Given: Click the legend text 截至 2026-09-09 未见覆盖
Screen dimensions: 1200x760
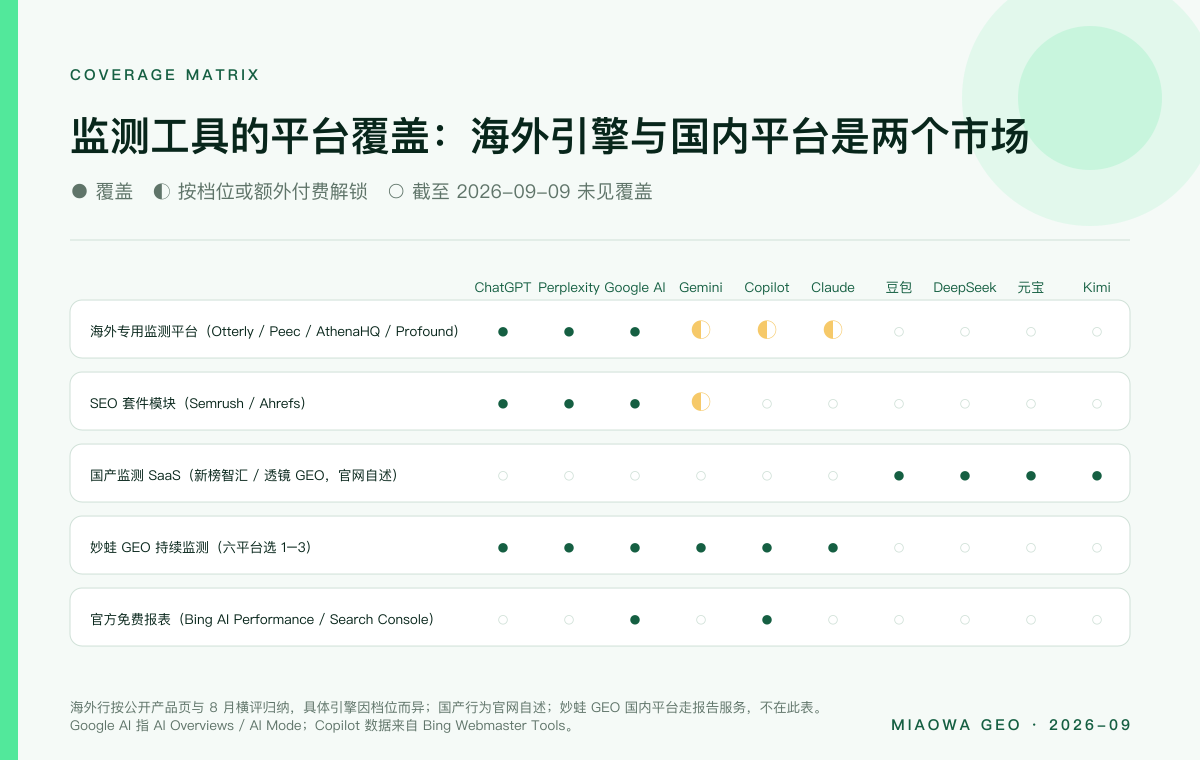Looking at the screenshot, I should [x=532, y=191].
